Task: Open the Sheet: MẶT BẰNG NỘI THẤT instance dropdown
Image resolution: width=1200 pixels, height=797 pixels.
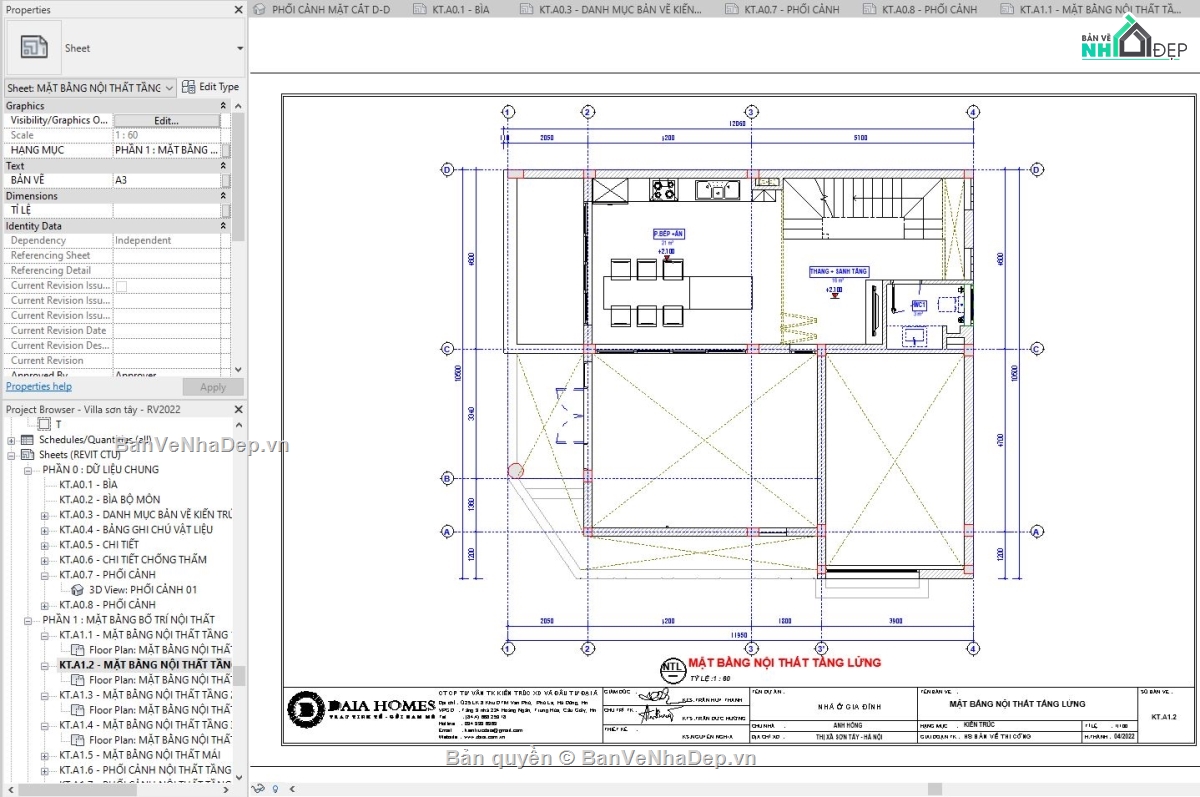Action: tap(169, 88)
